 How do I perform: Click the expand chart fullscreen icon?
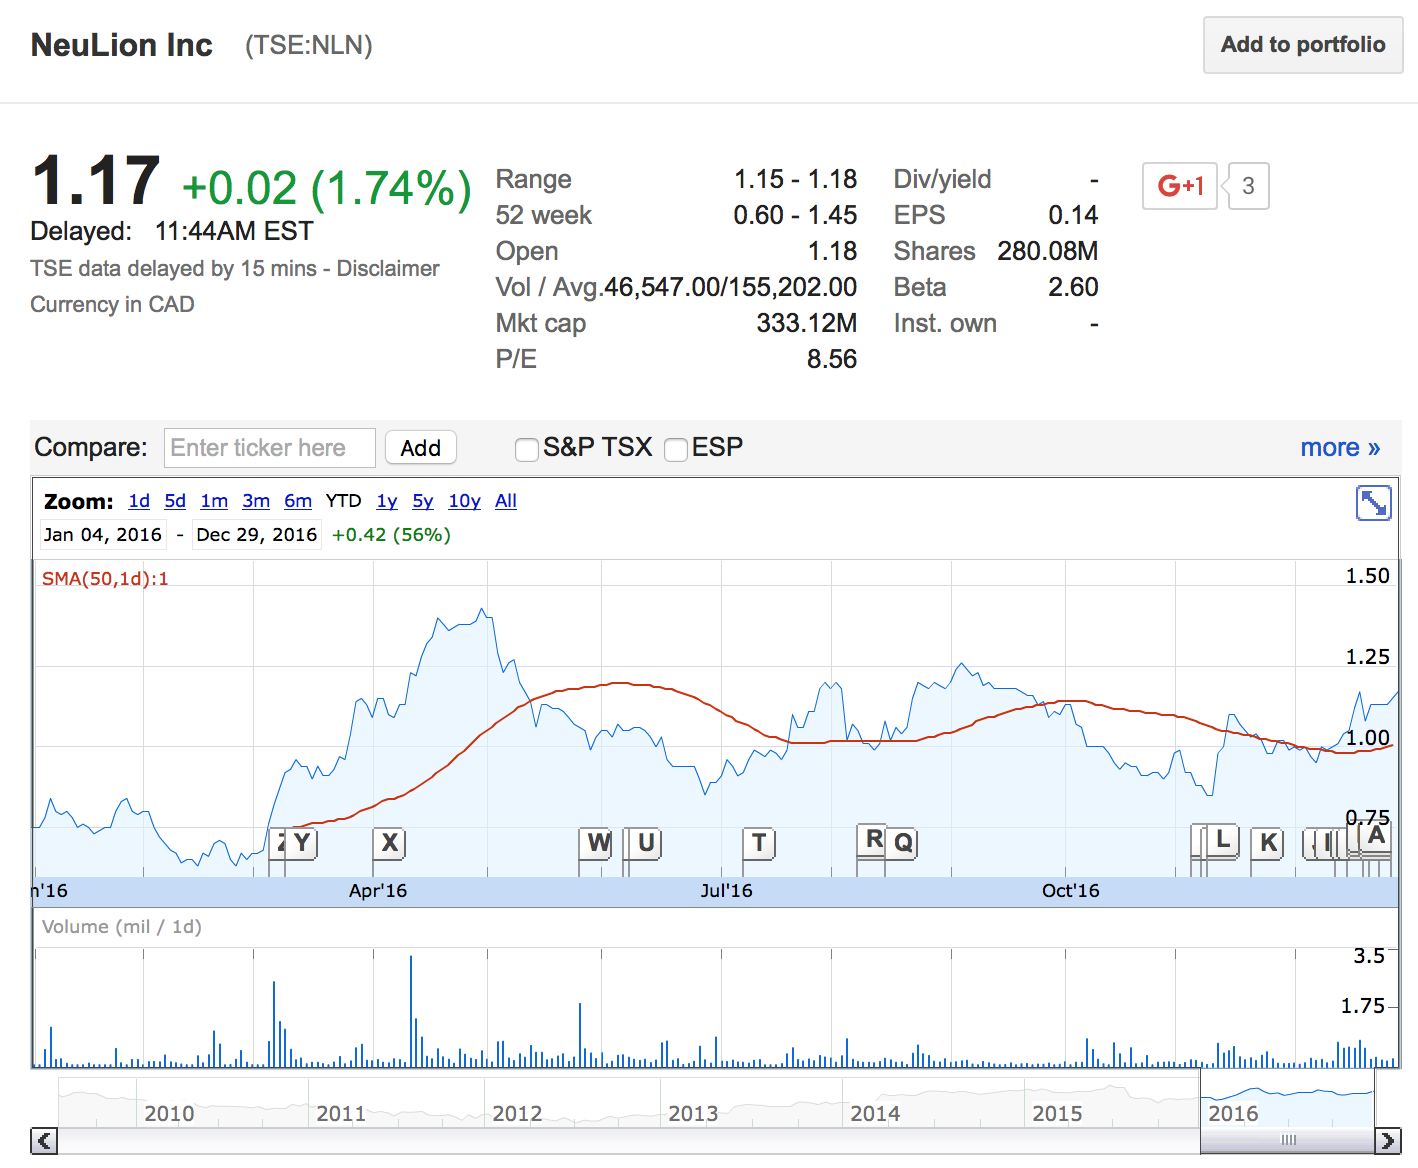click(1373, 502)
